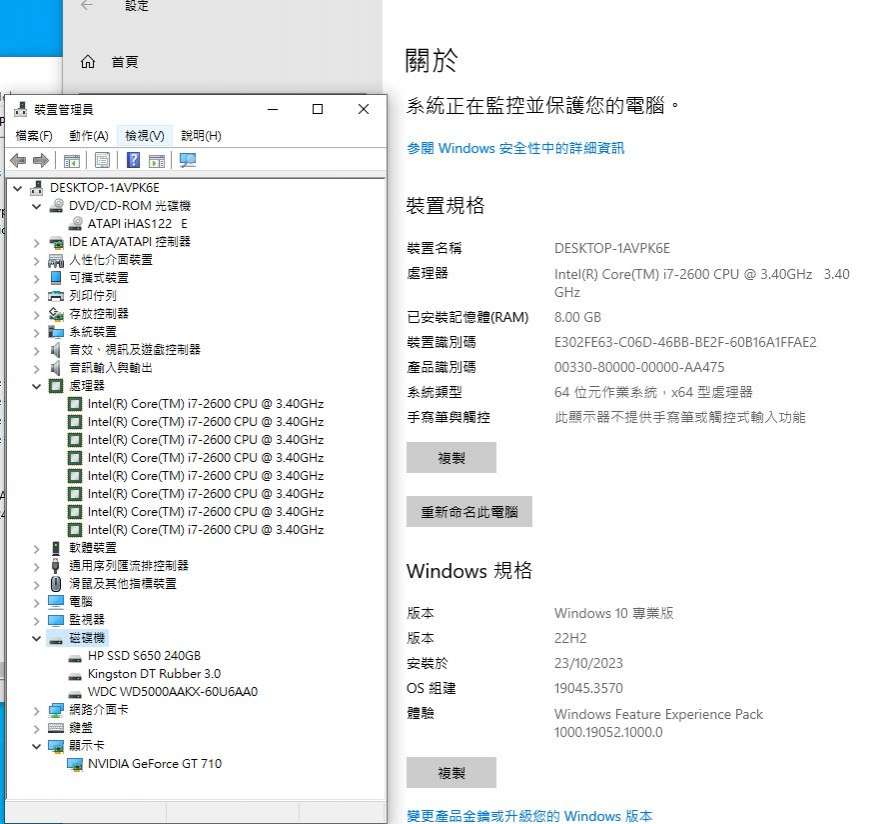Viewport: 892px width, 824px height.
Task: Open 參閱 Windows 安全性中的詳細資訊 link
Action: [x=515, y=148]
